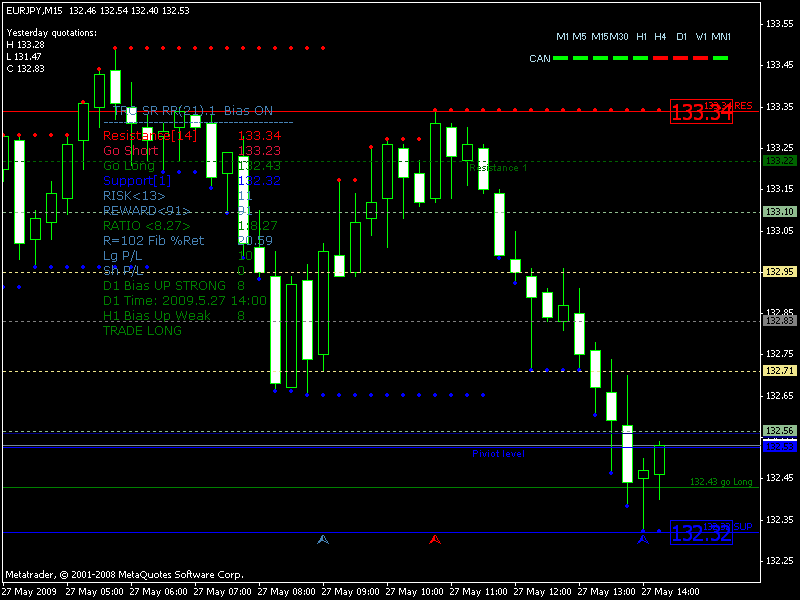
Task: Click the 'Lg P/L' label
Action: (122, 256)
